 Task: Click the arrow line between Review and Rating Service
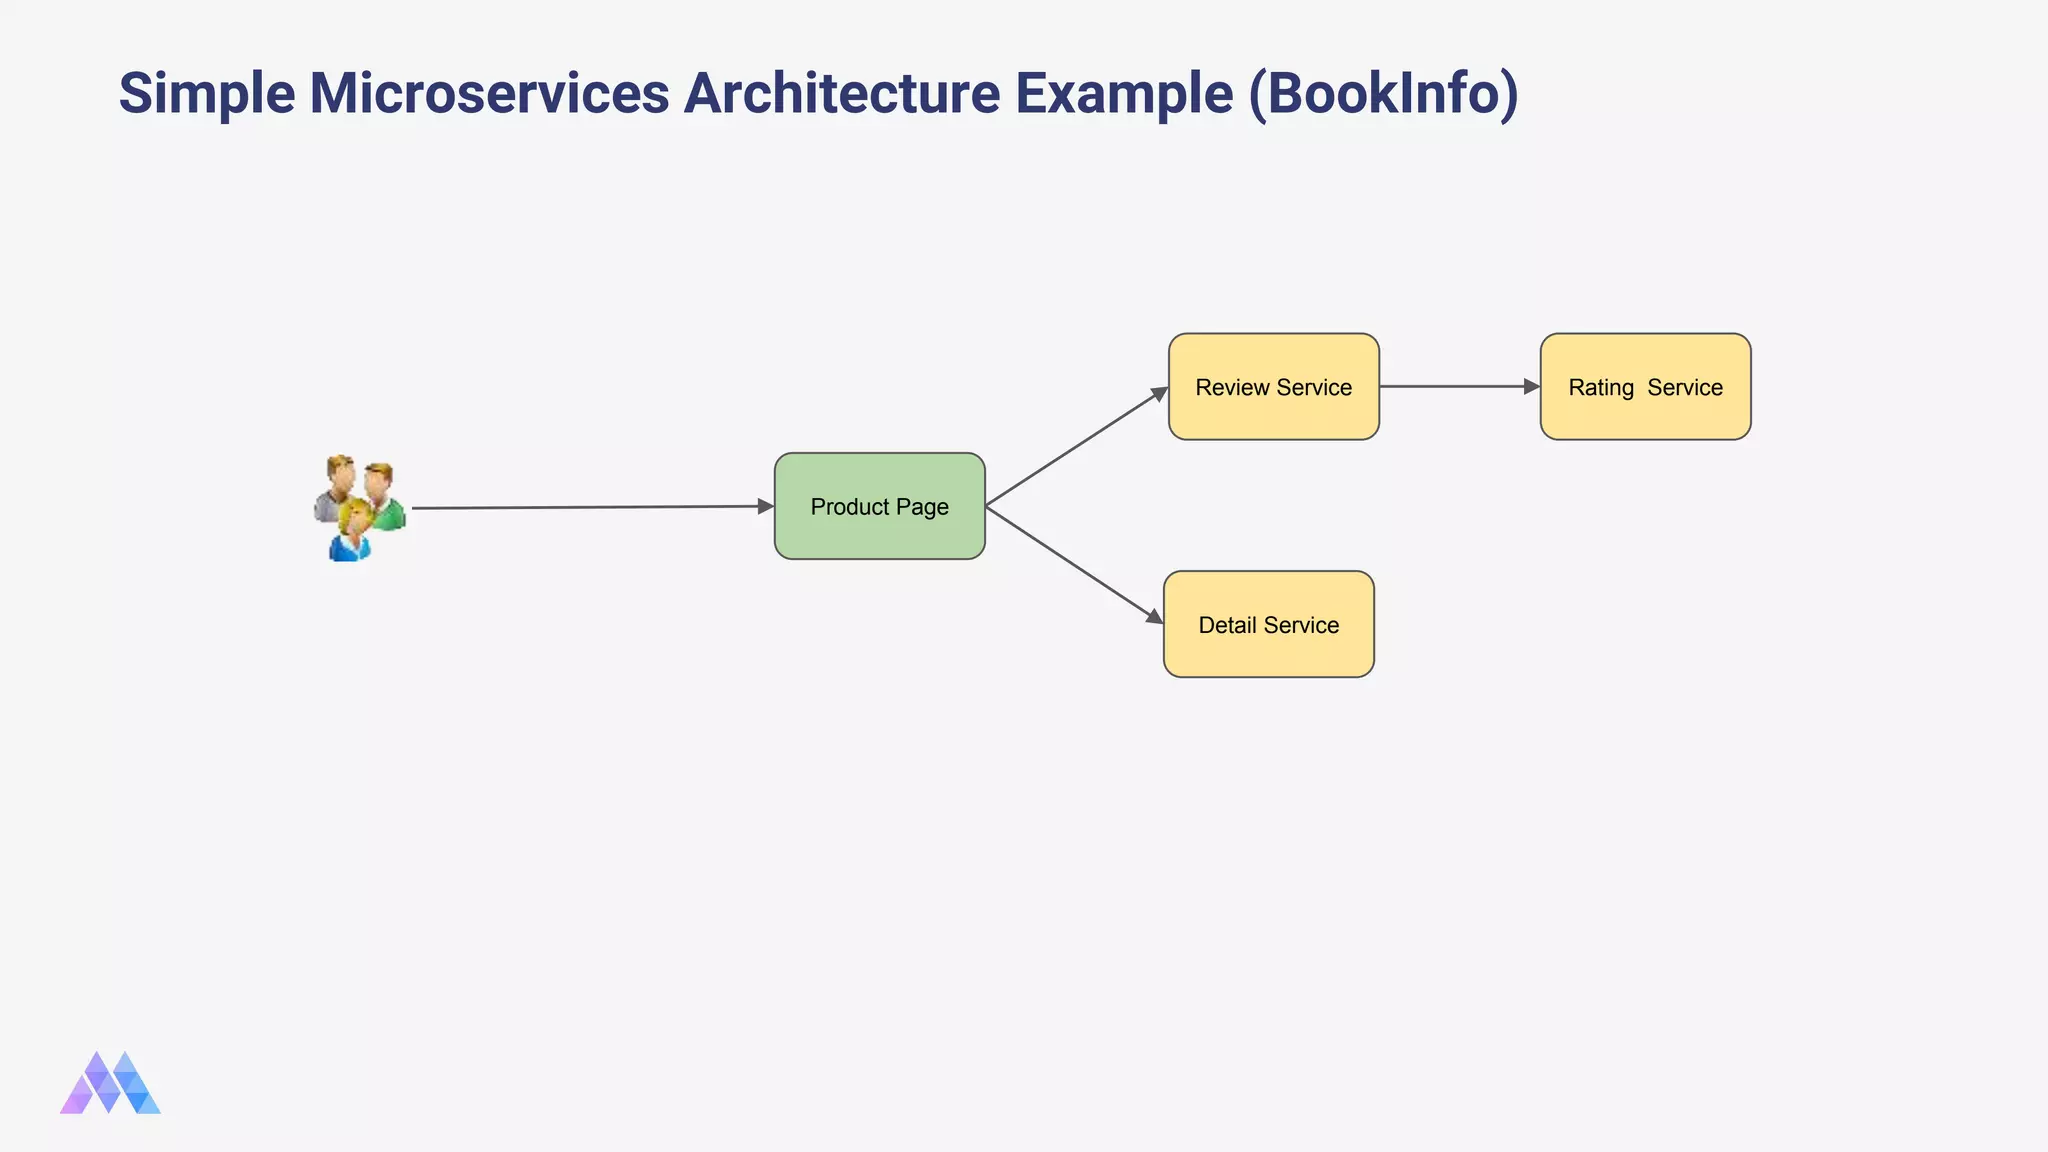coord(1450,386)
